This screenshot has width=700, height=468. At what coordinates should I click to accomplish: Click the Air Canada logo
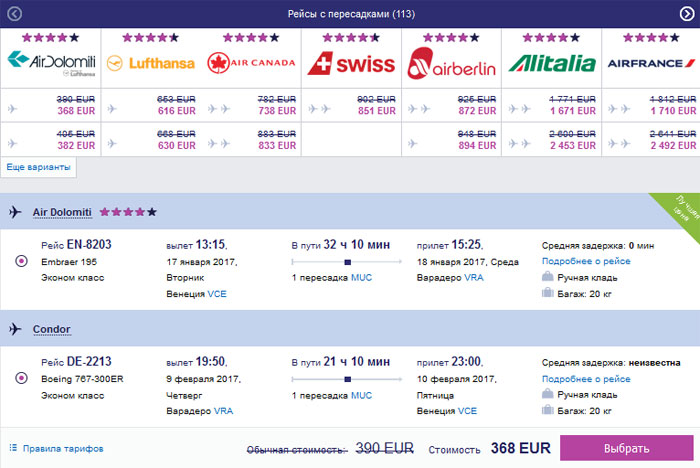pyautogui.click(x=251, y=63)
